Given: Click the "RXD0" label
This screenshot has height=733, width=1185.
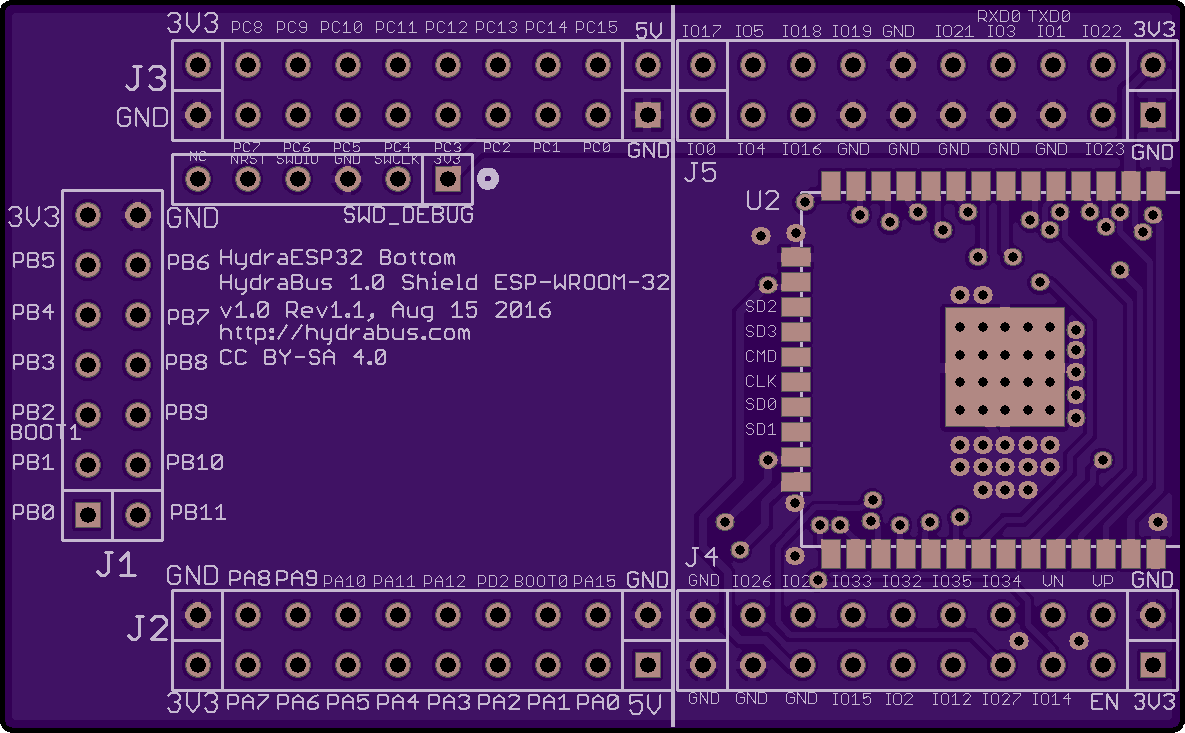Looking at the screenshot, I should pyautogui.click(x=1000, y=16).
